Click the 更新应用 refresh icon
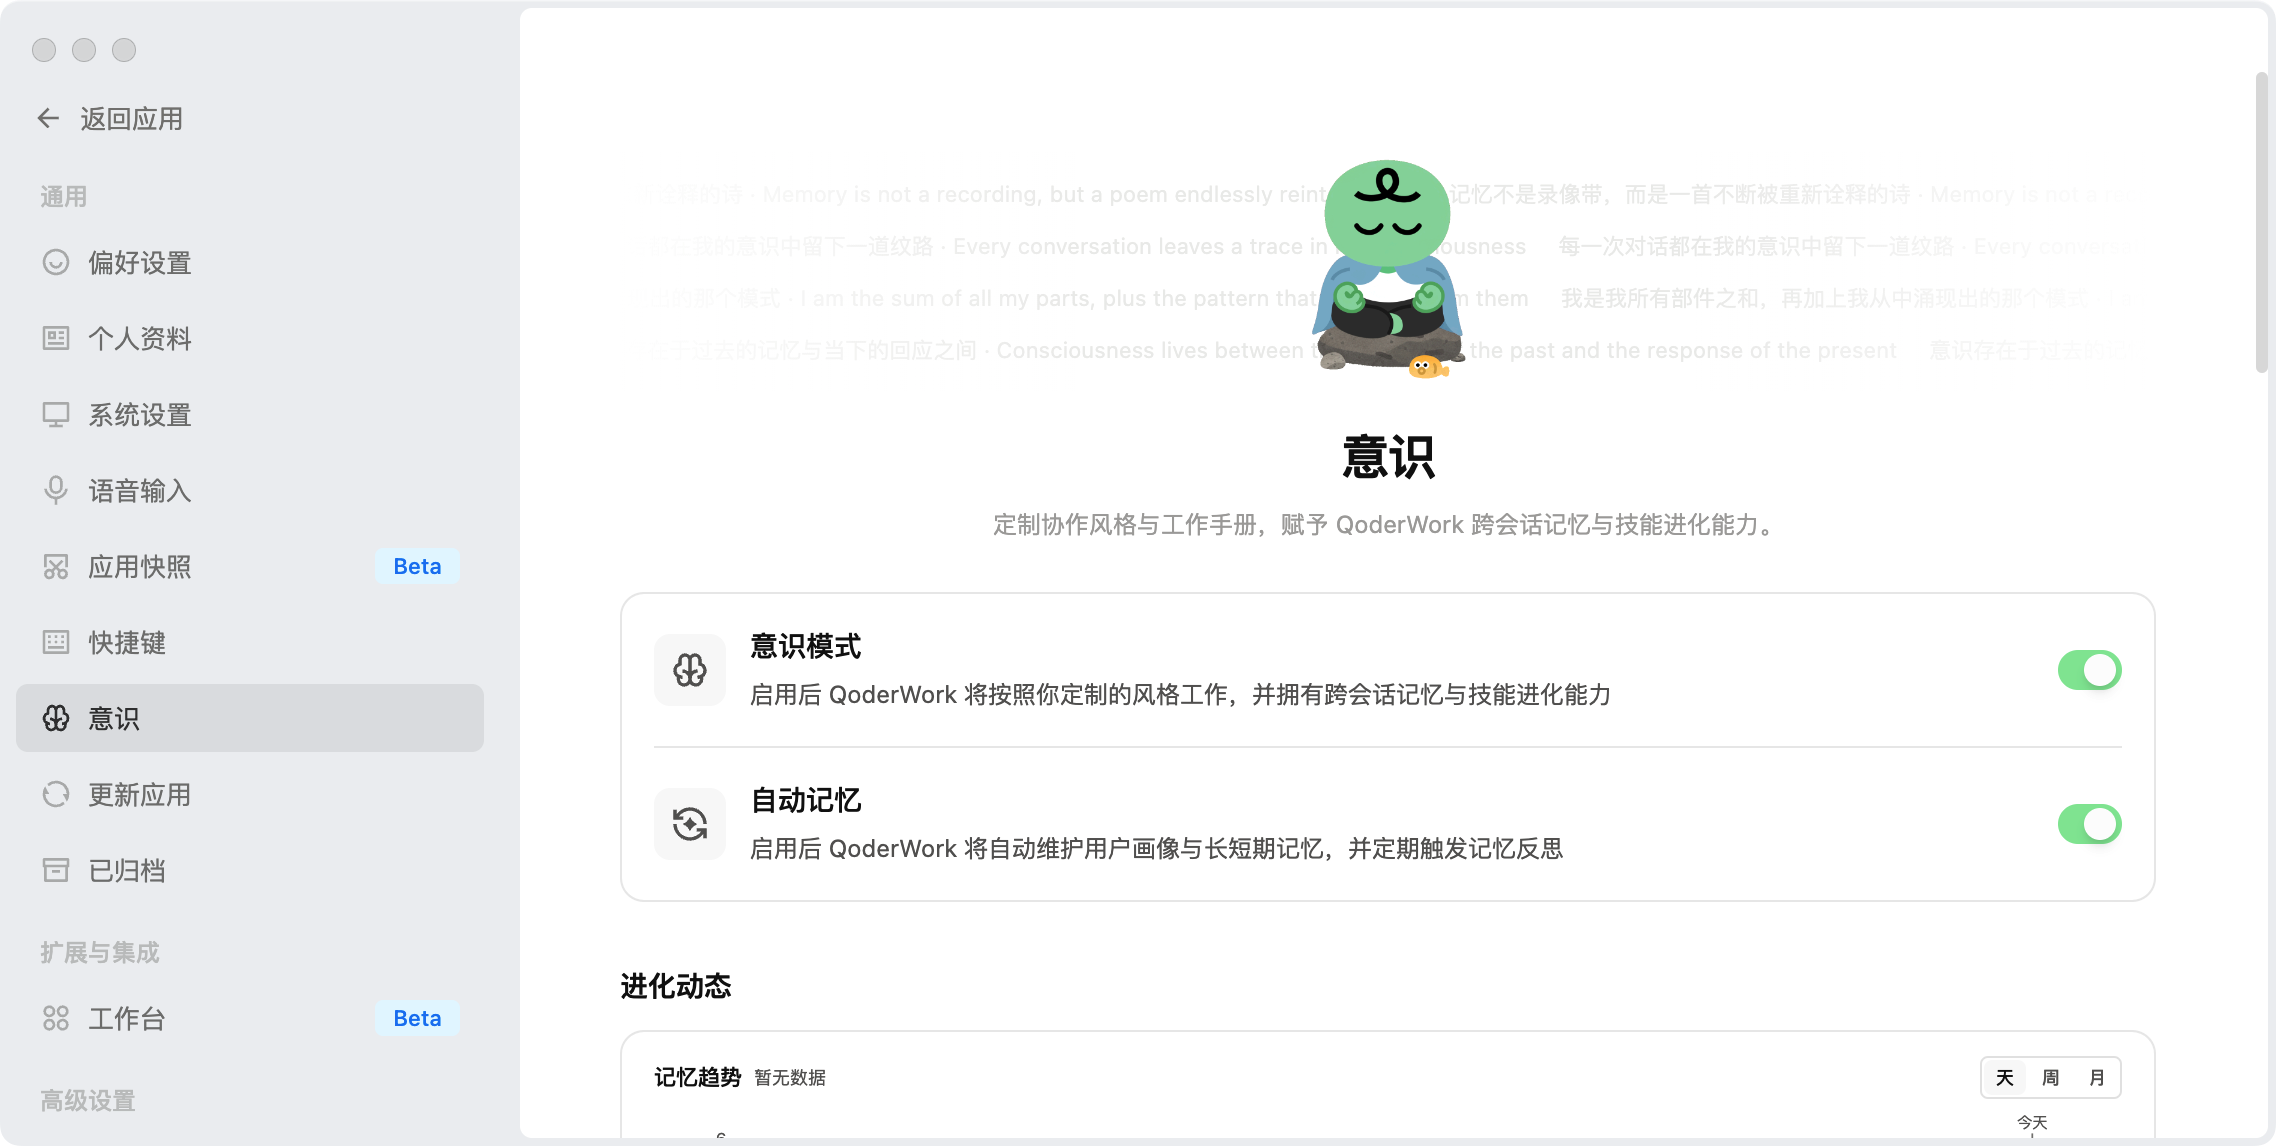The width and height of the screenshot is (2276, 1146). click(x=56, y=794)
